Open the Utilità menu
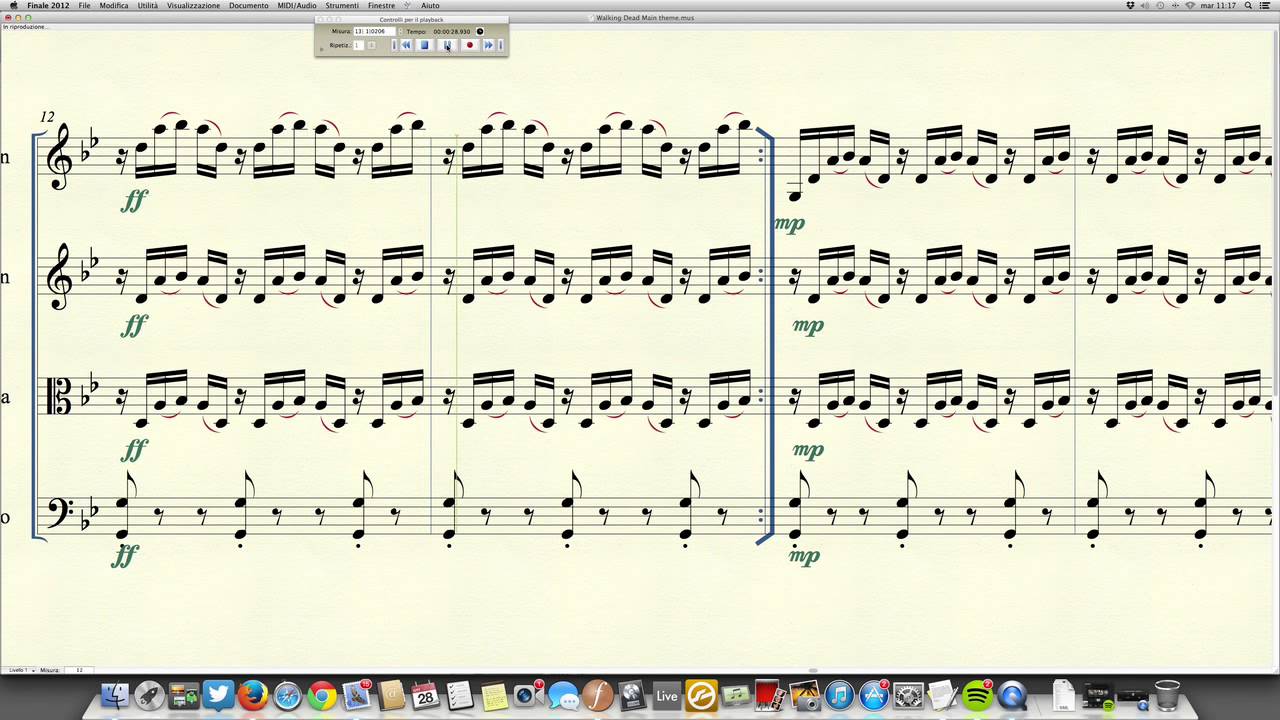The width and height of the screenshot is (1280, 720). pyautogui.click(x=148, y=6)
